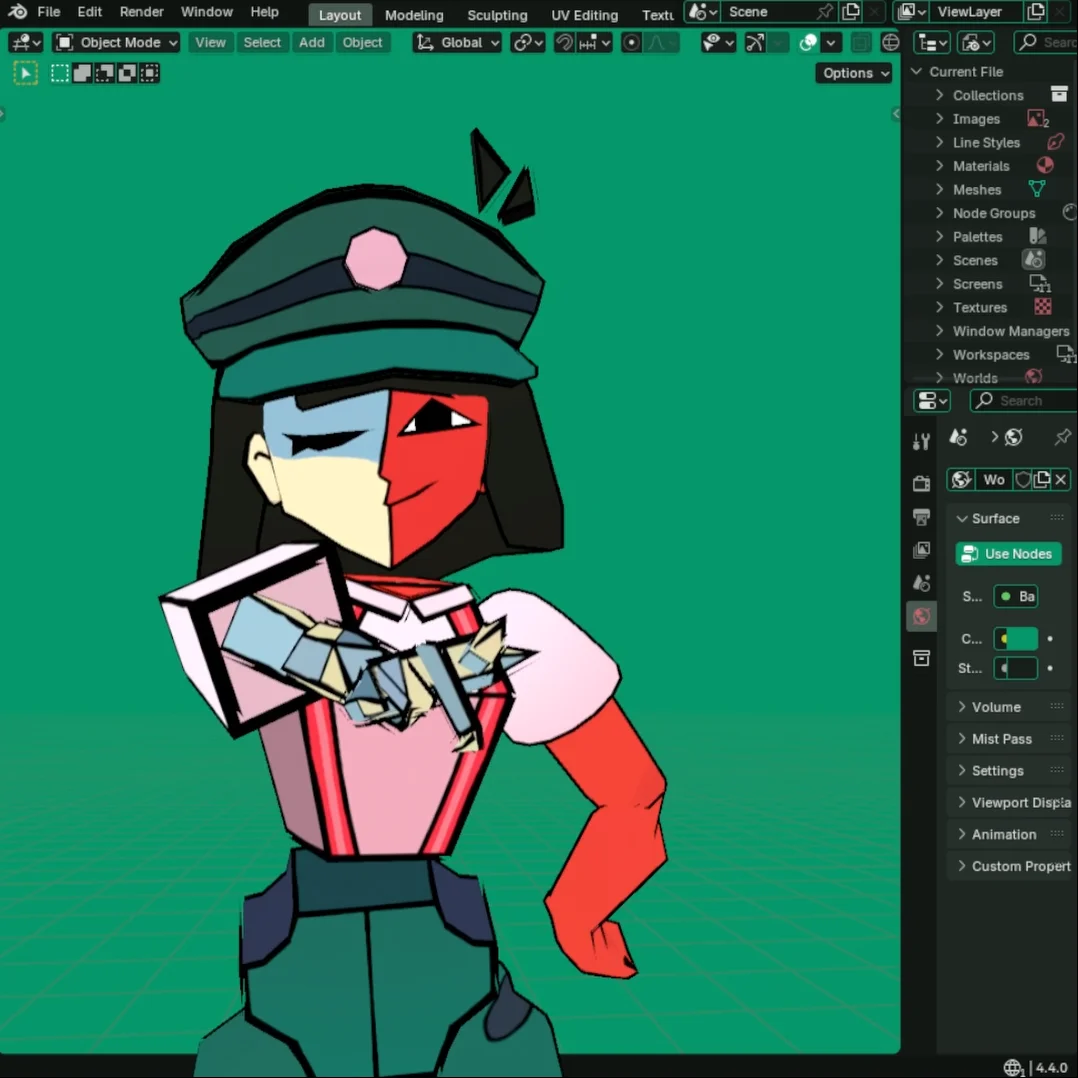
Task: Expand the Materials item in the outliner
Action: pos(938,165)
